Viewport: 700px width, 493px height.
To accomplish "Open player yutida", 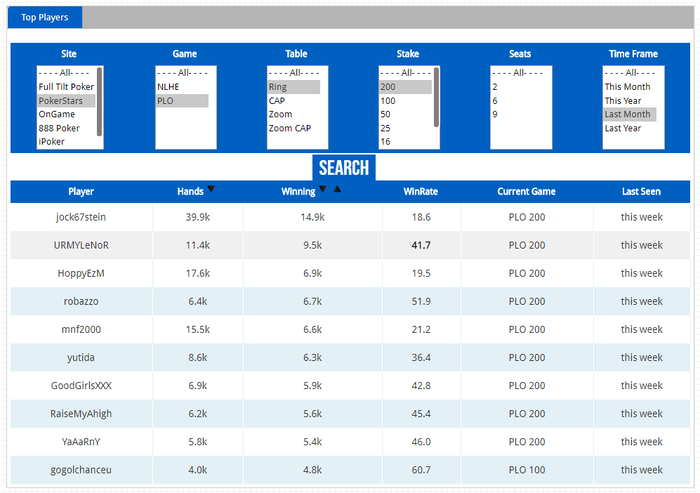I will coord(81,358).
